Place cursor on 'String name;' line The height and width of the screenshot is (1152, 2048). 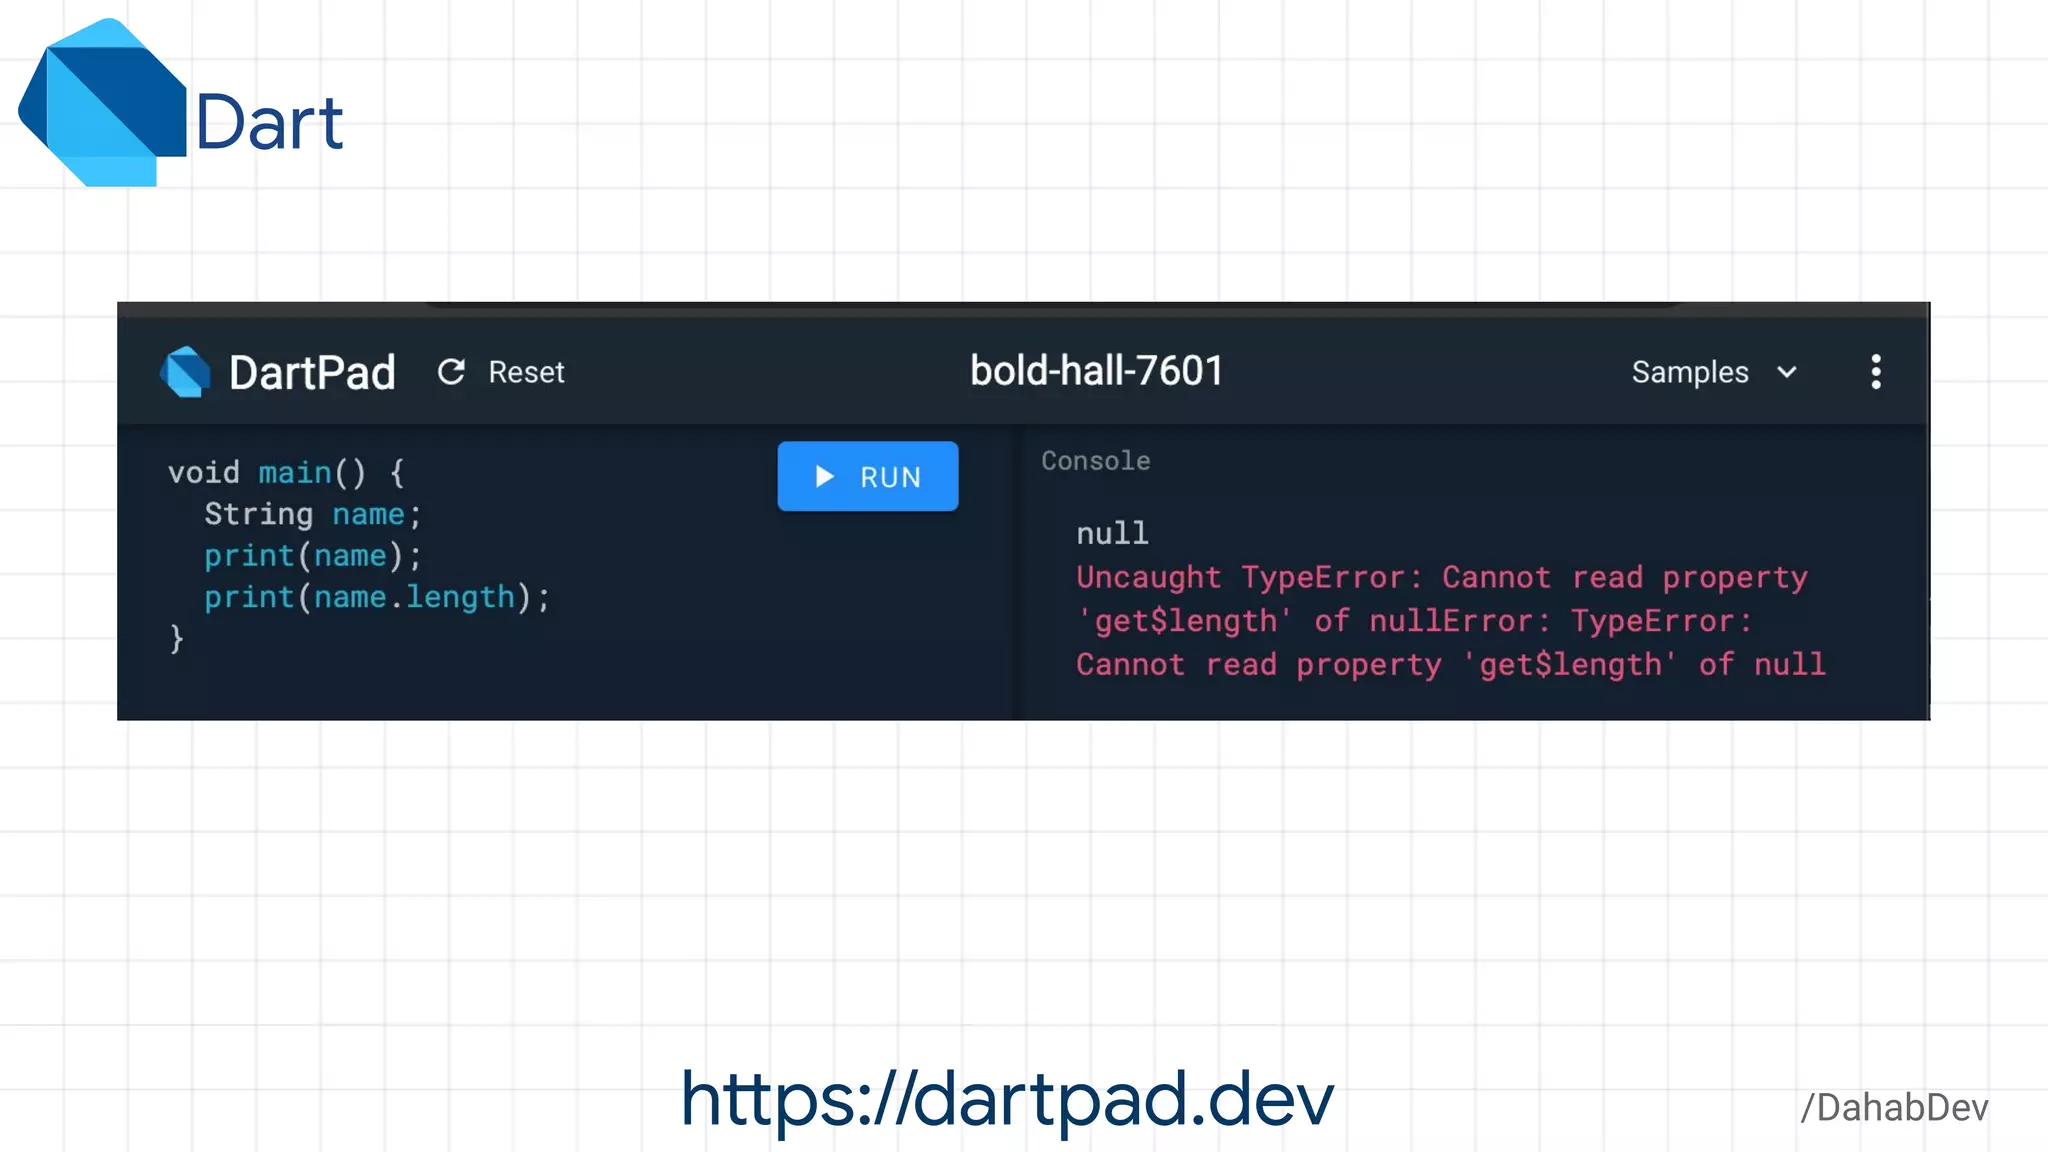click(x=313, y=514)
